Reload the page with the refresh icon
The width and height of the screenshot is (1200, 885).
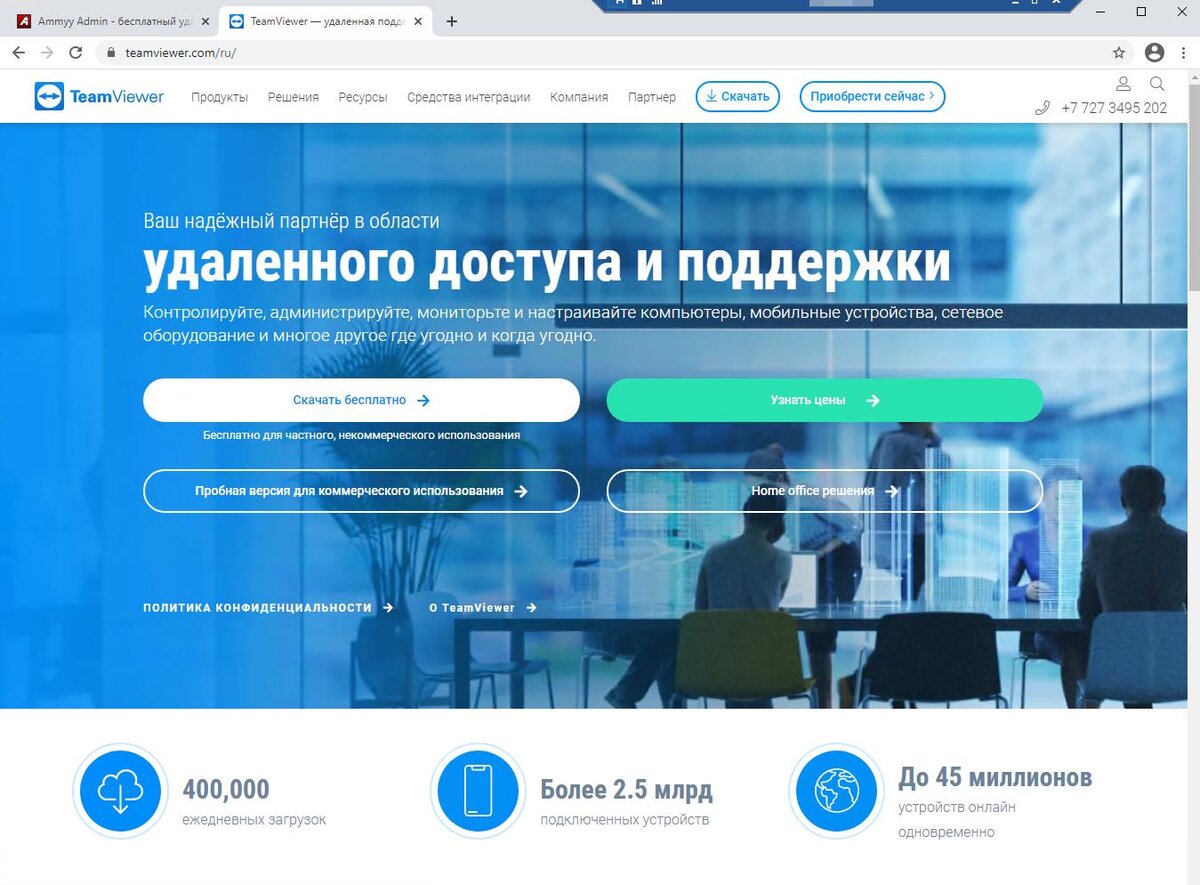point(75,52)
